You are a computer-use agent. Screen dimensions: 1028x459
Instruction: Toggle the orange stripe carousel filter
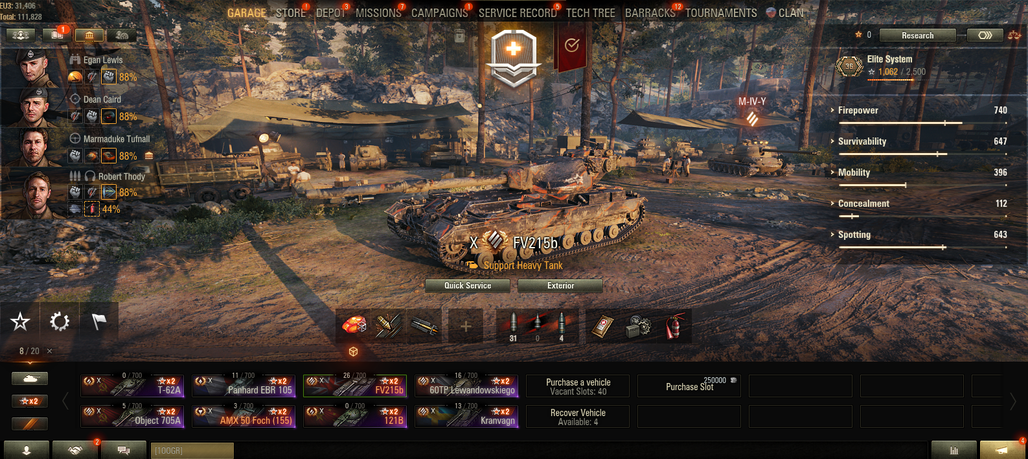click(x=30, y=424)
